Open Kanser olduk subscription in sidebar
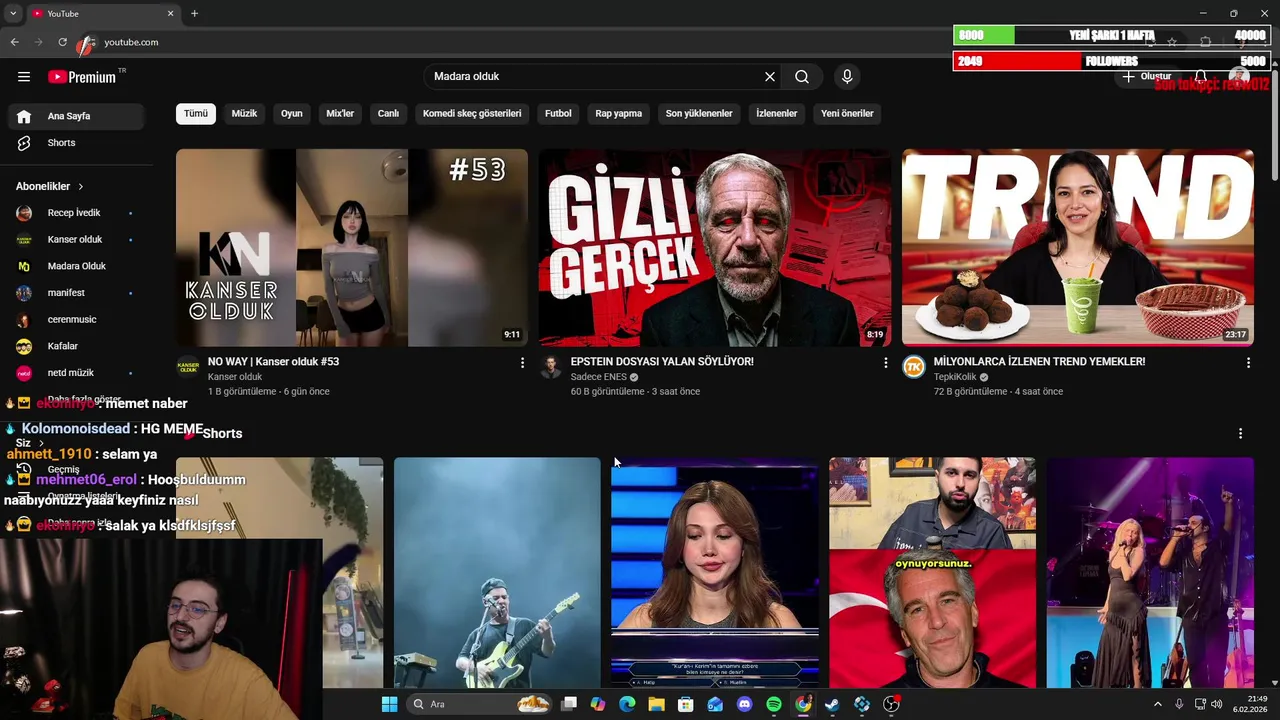The height and width of the screenshot is (720, 1280). pos(76,239)
